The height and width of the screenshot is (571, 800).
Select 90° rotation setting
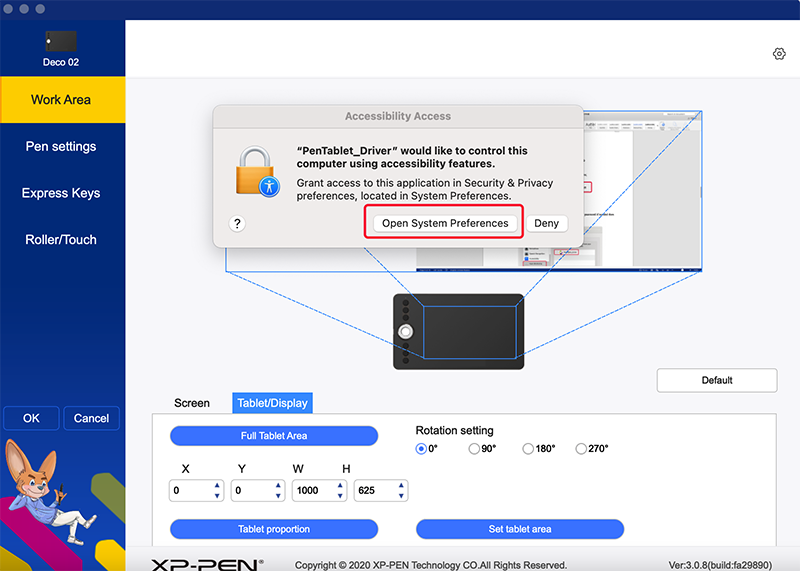point(474,449)
